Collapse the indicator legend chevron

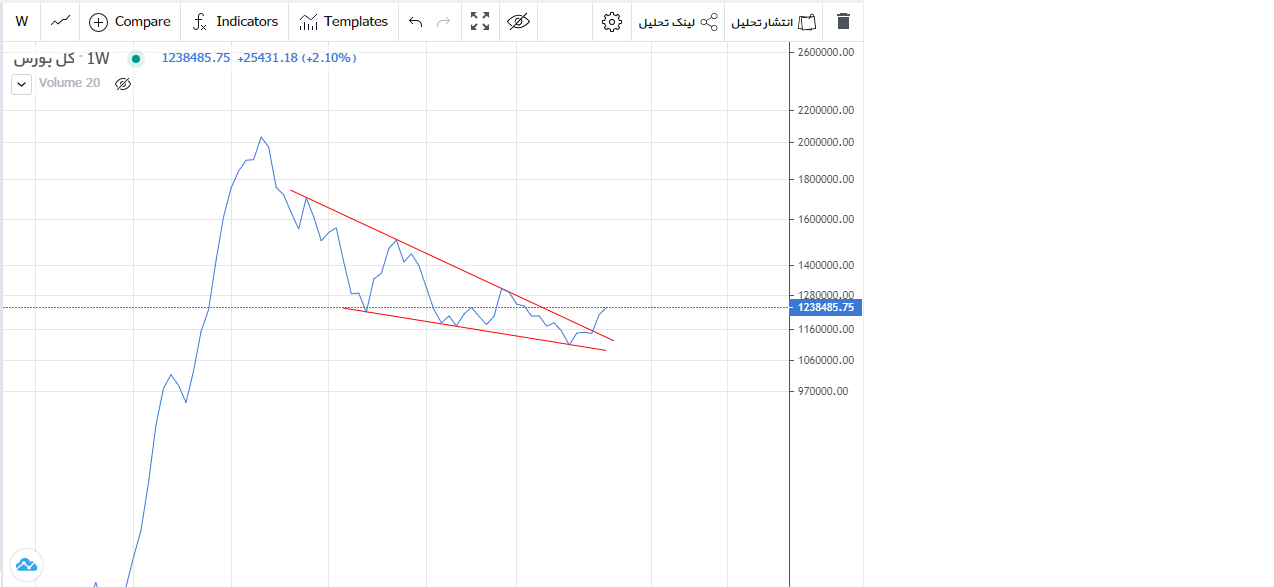tap(22, 84)
